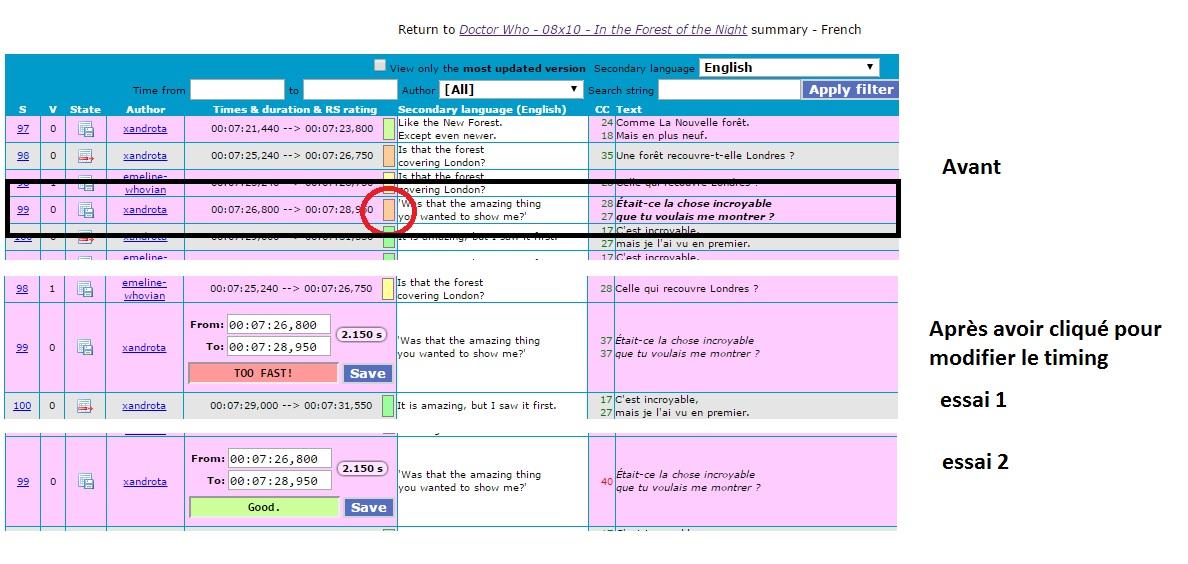Toggle 'View only the most updated version' checkbox
Viewport: 1188px width, 564px height.
click(380, 66)
